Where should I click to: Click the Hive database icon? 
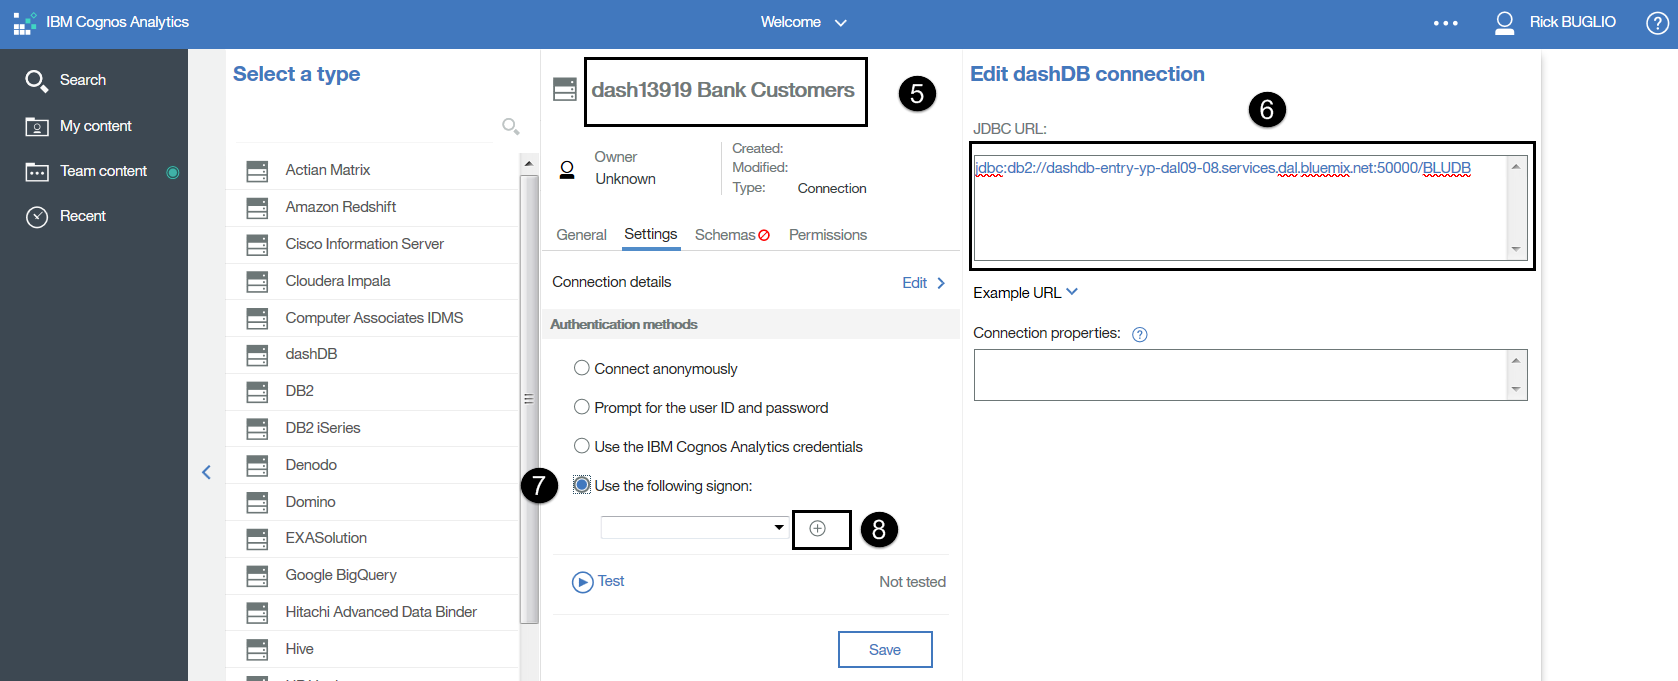257,650
